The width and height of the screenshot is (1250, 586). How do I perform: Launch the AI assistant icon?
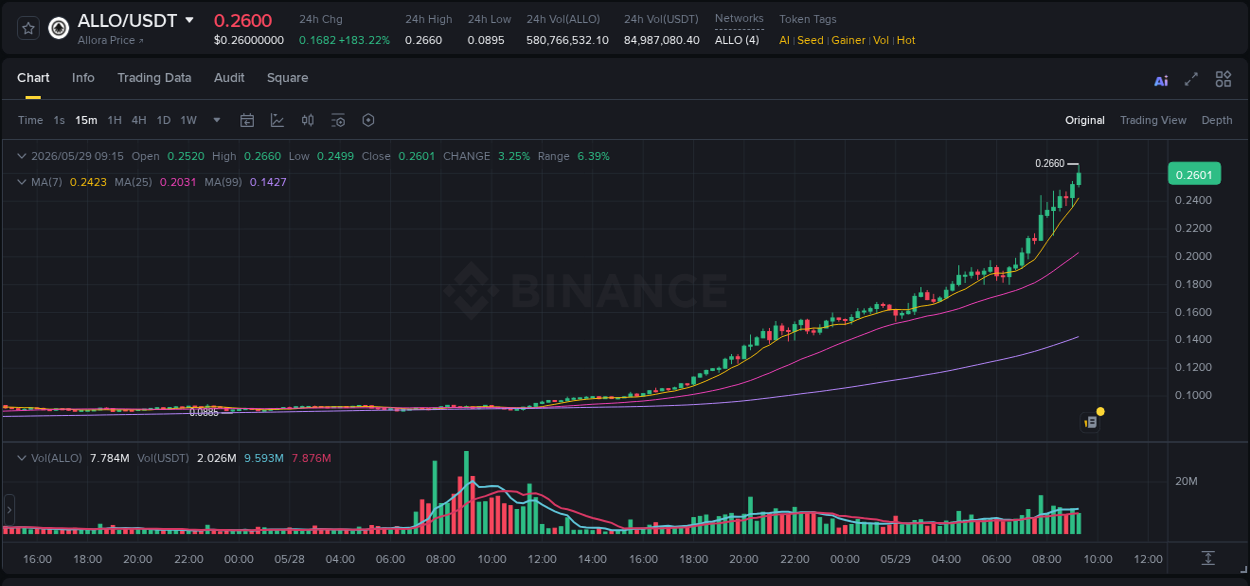point(1161,80)
